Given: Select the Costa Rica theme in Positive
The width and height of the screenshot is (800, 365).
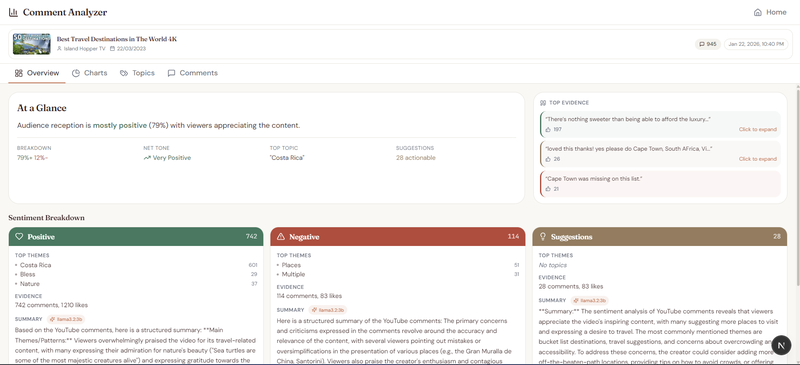Looking at the screenshot, I should (x=136, y=265).
